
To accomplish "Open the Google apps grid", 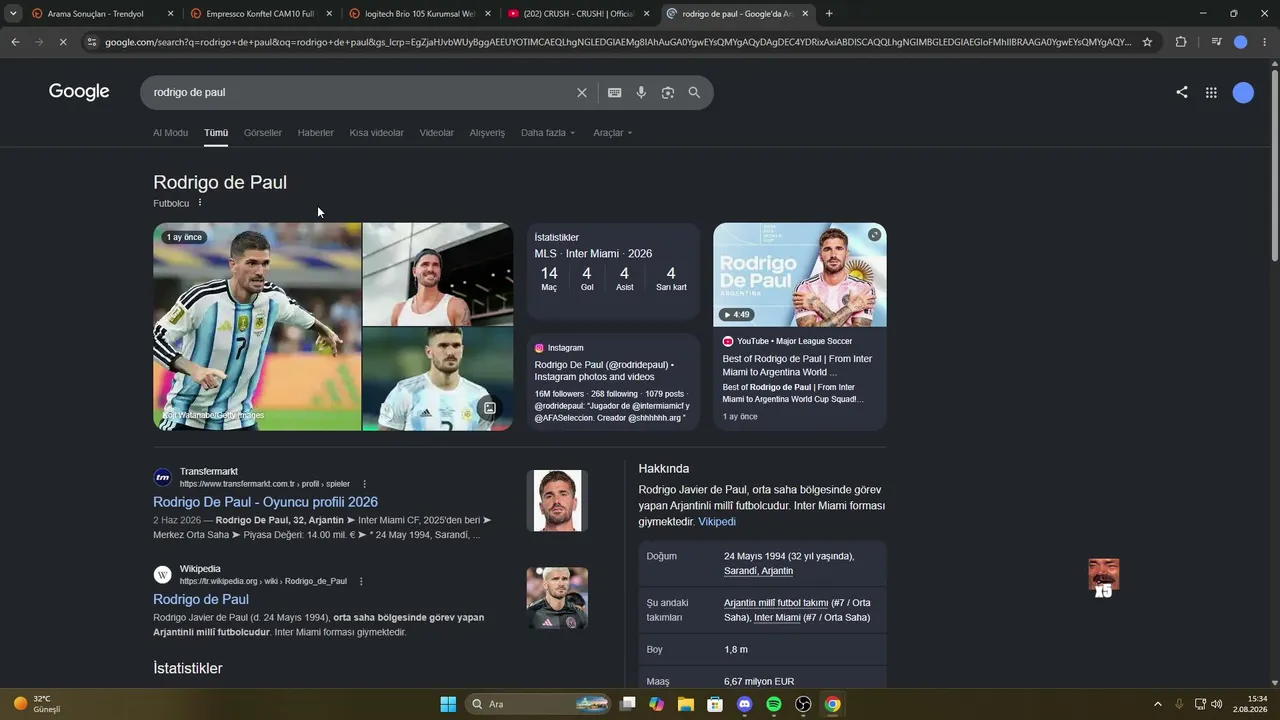I will pyautogui.click(x=1211, y=93).
